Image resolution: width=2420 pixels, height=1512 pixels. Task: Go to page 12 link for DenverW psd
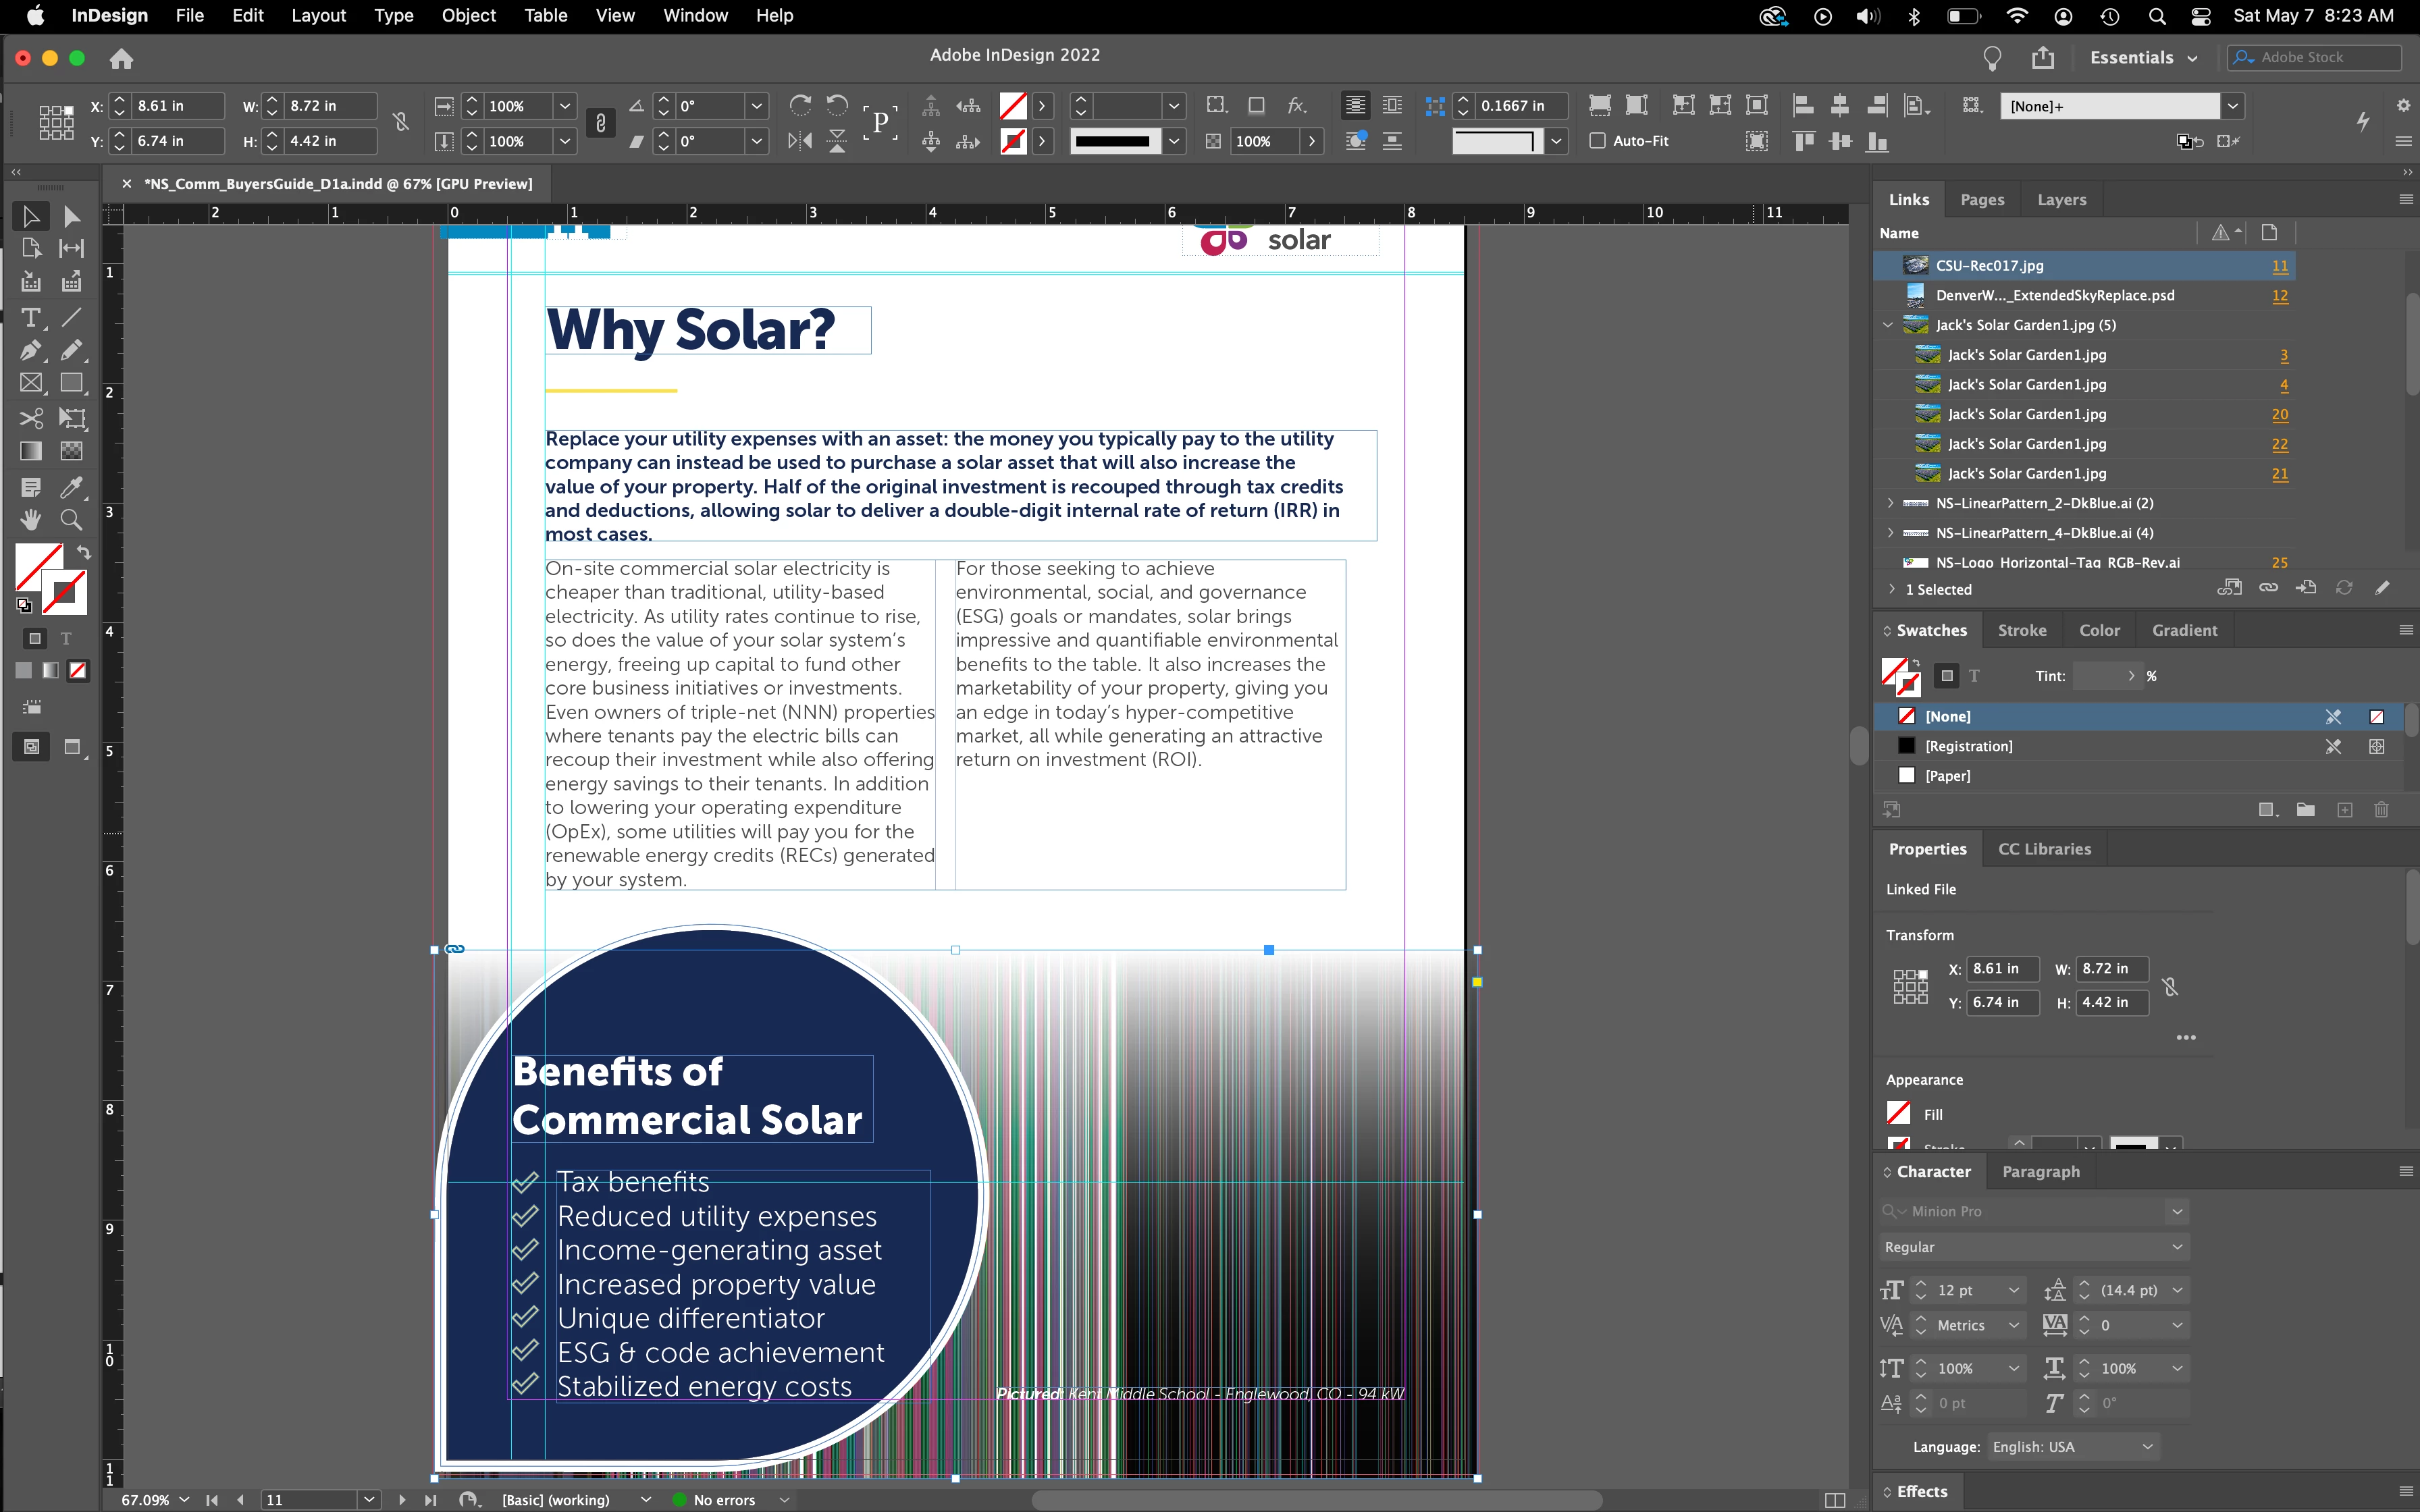click(x=2279, y=295)
